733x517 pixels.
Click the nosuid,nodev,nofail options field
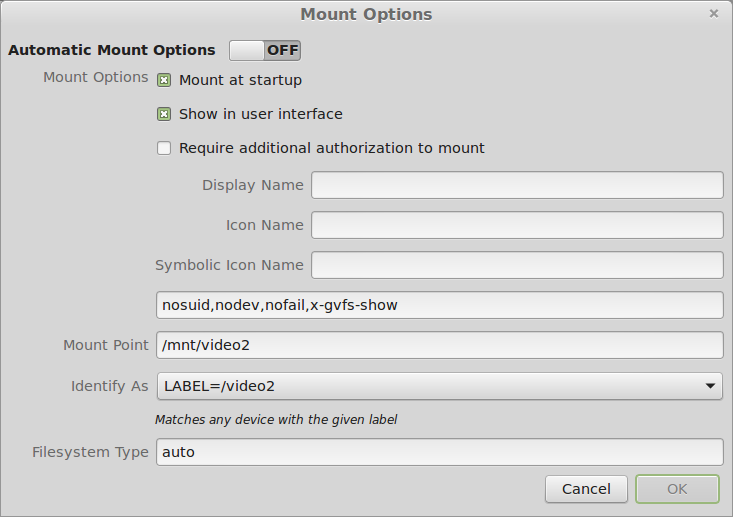[439, 305]
